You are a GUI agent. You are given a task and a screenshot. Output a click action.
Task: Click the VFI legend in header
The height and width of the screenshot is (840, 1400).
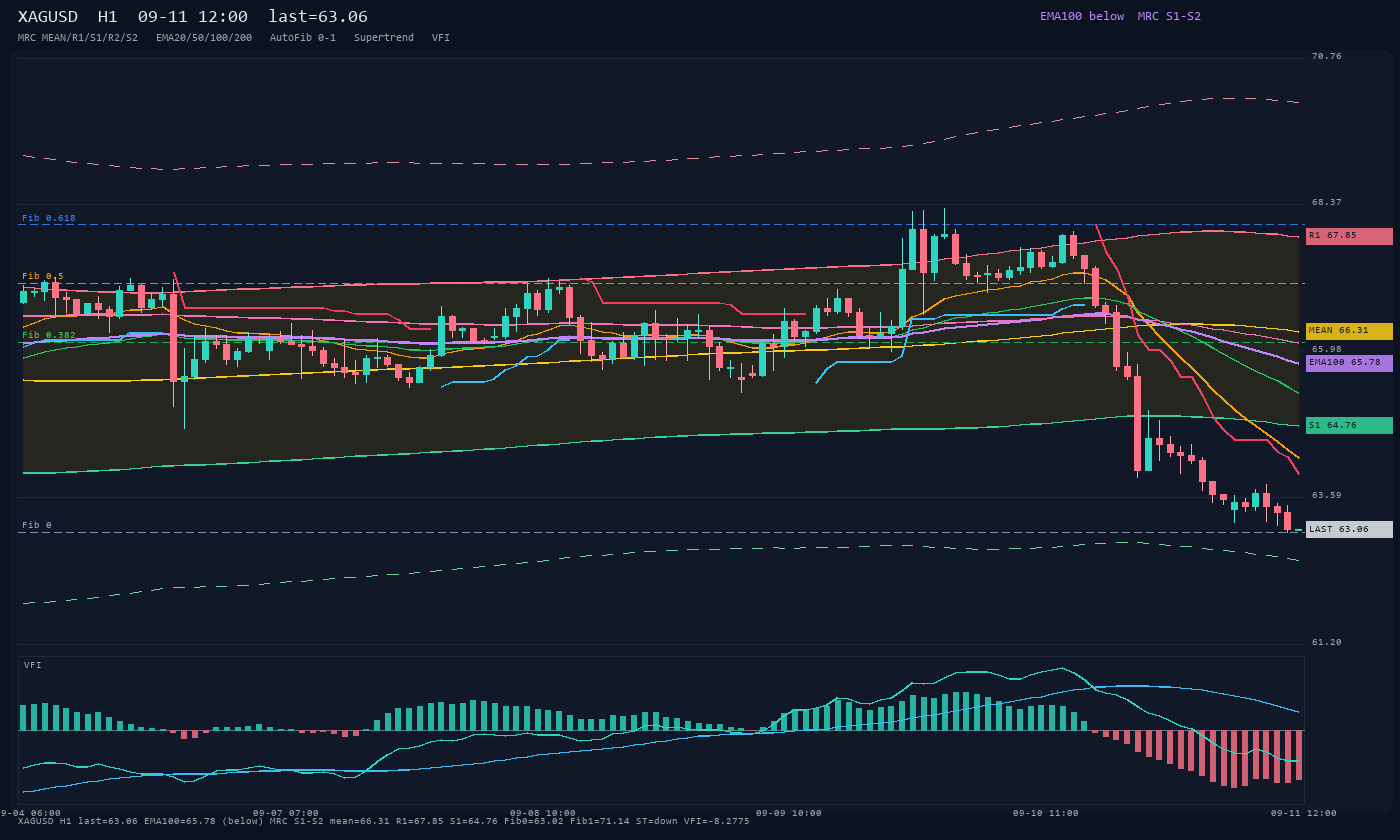[x=441, y=38]
